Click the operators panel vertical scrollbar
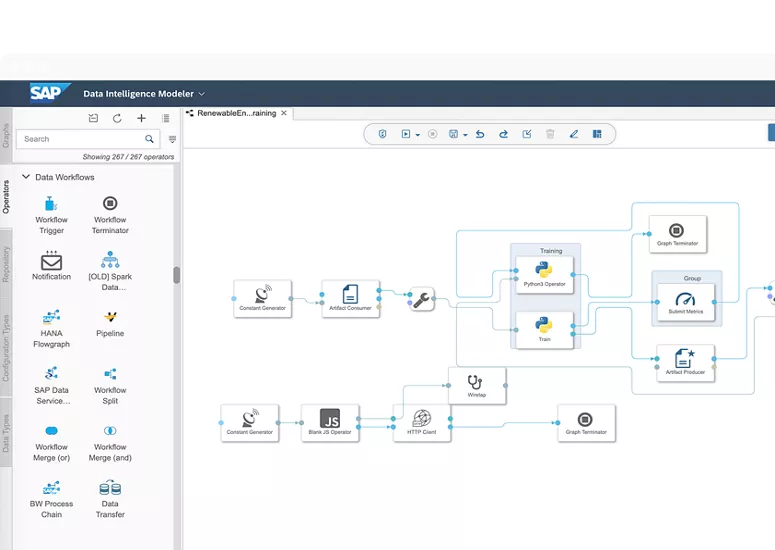This screenshot has width=775, height=550. (176, 275)
